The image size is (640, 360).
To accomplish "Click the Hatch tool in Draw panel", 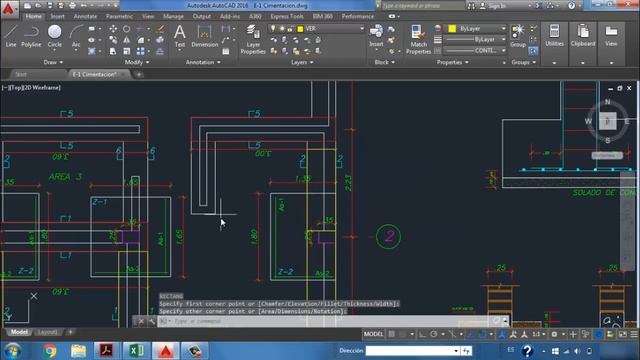I will (x=91, y=51).
